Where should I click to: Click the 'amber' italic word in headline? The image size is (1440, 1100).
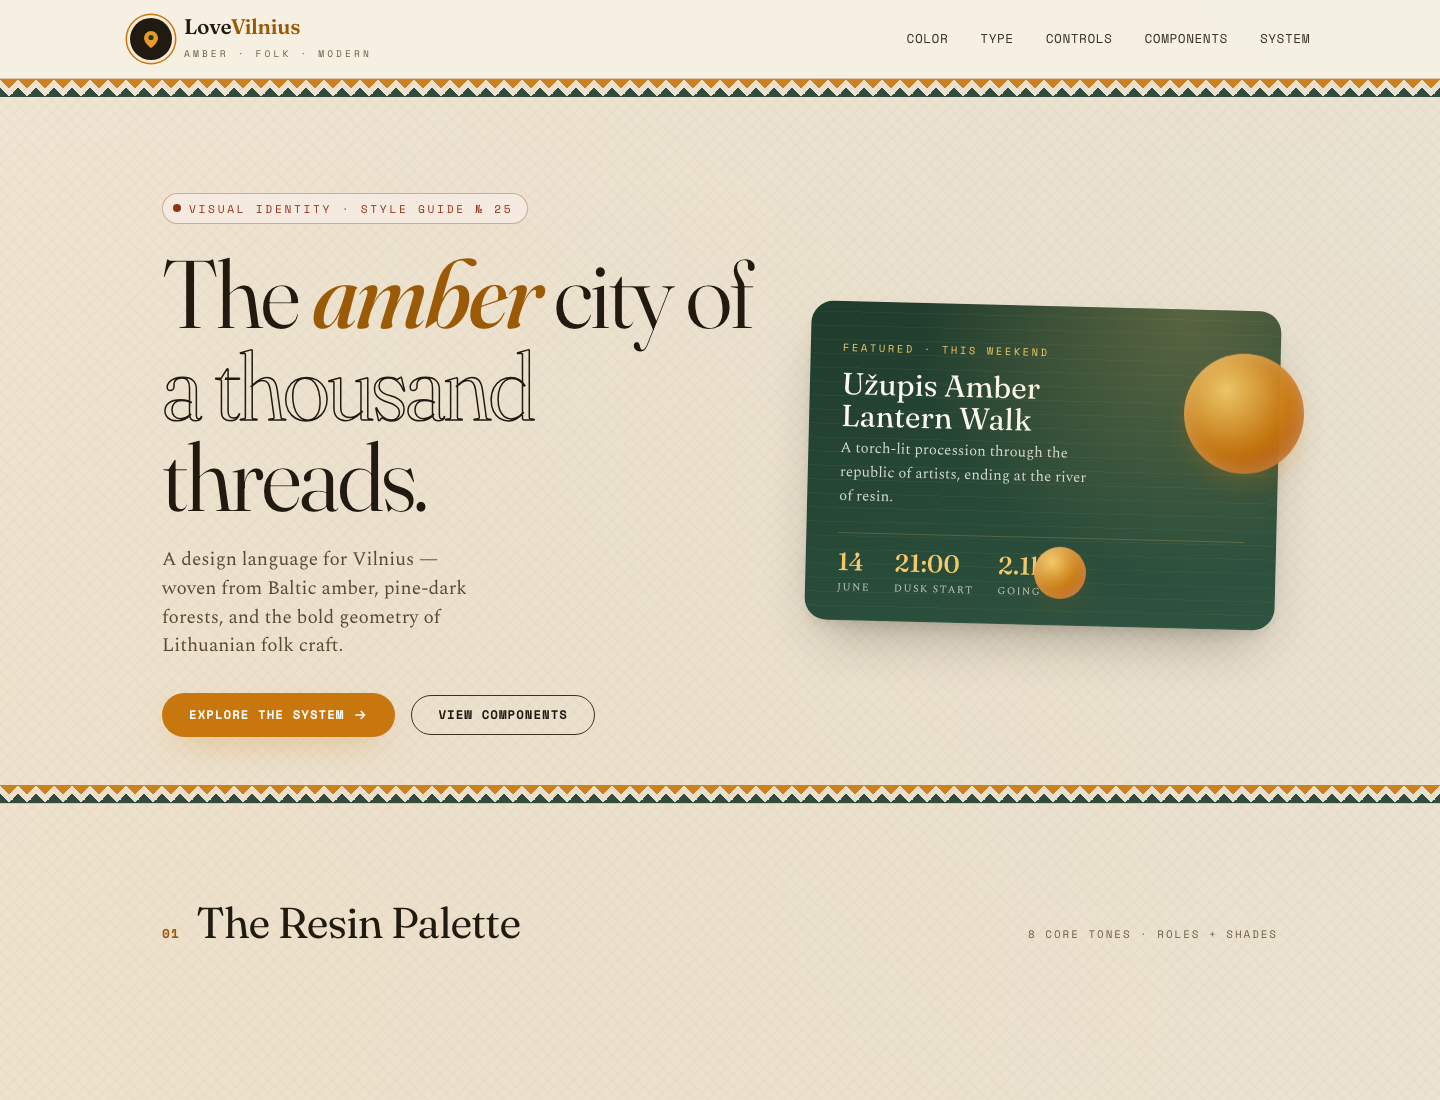(427, 297)
